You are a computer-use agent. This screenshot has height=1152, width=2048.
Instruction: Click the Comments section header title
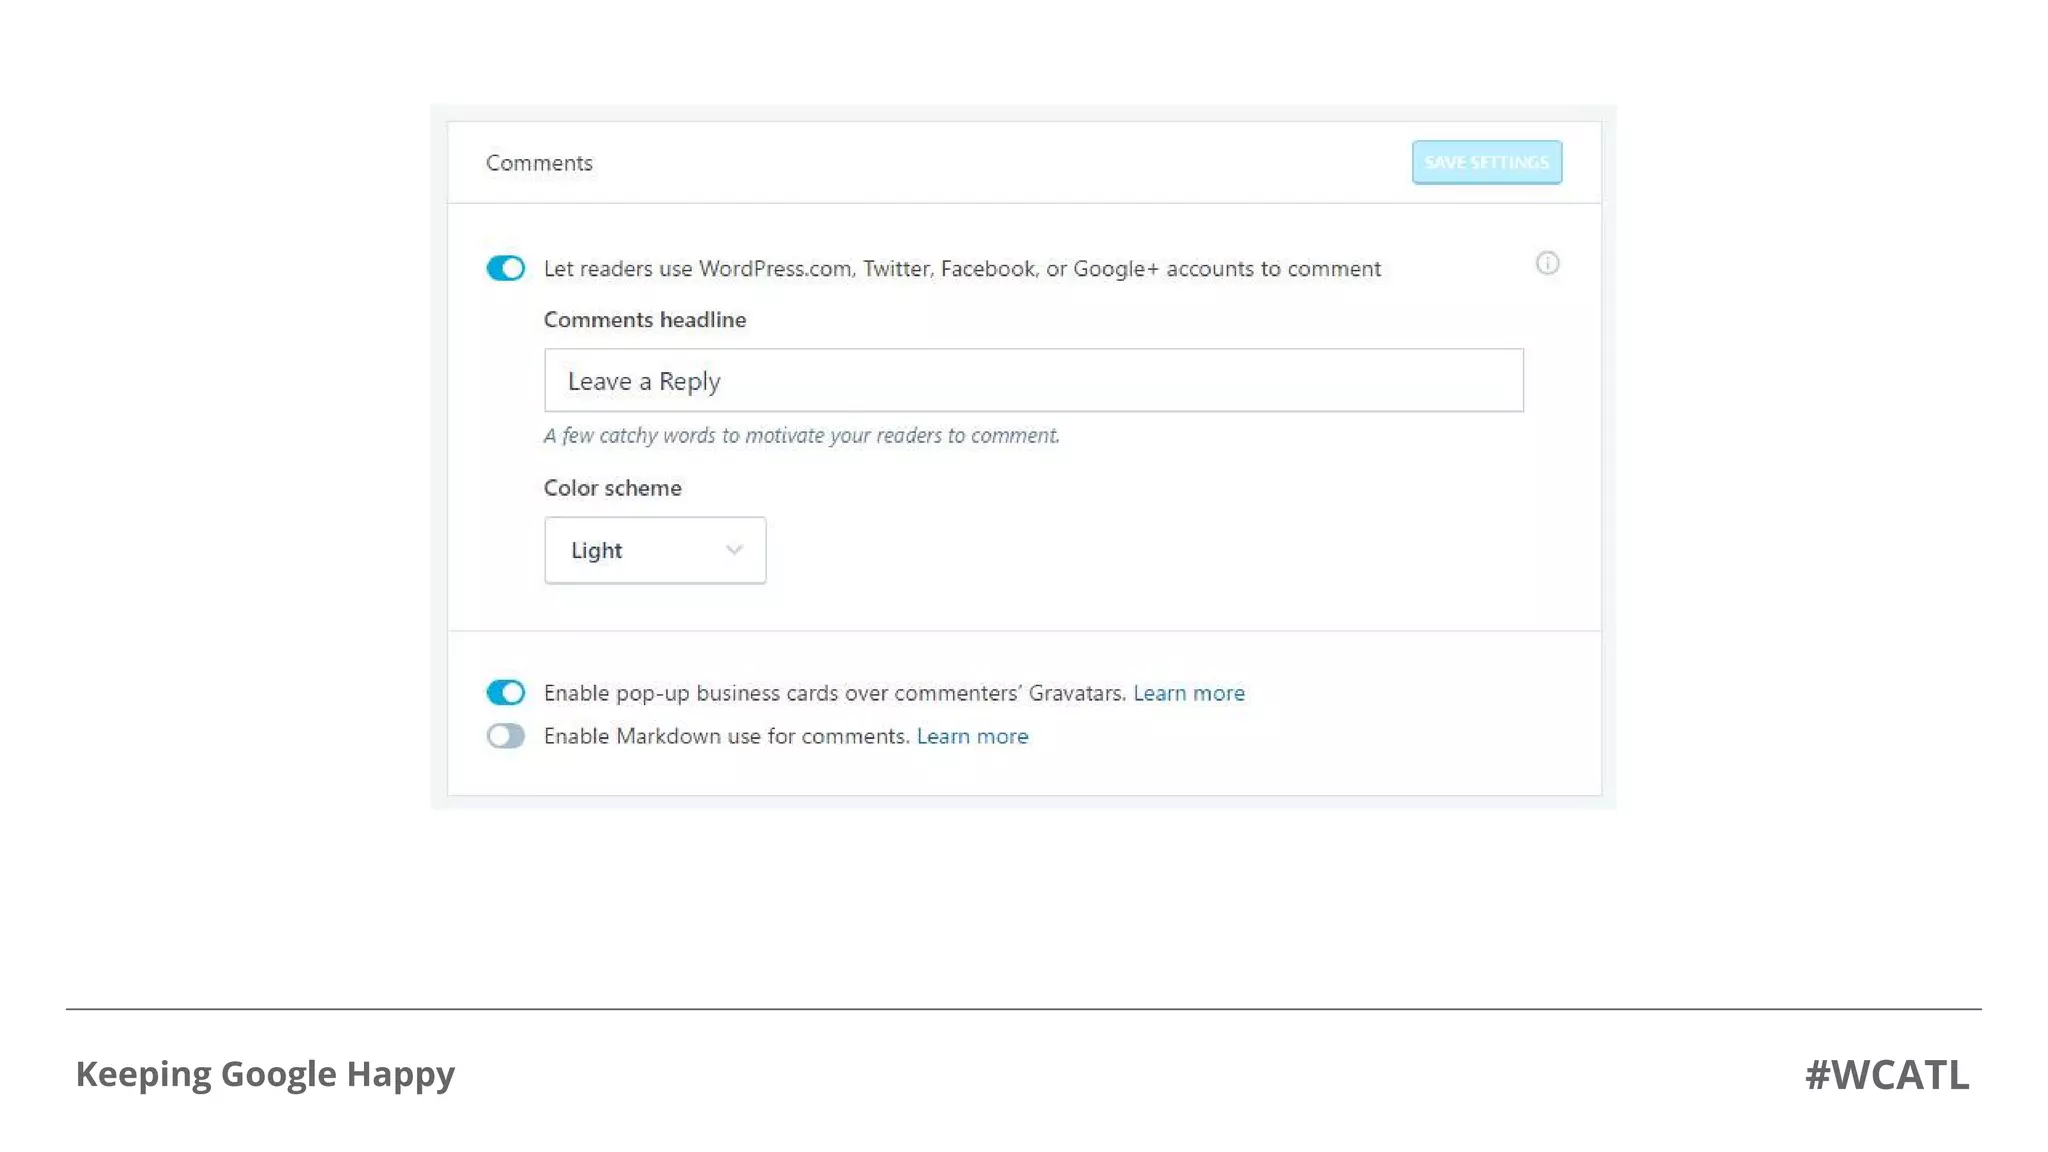click(539, 162)
